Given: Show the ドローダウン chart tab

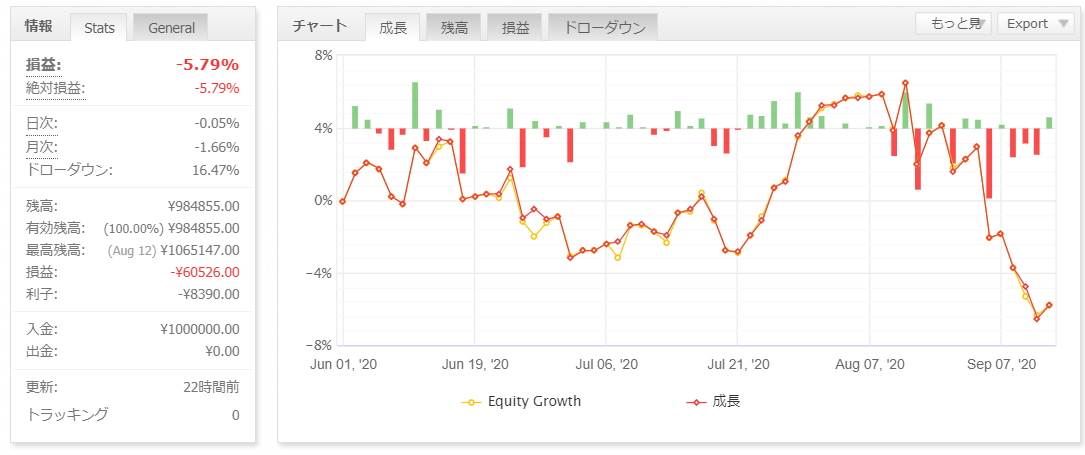Looking at the screenshot, I should pos(603,28).
